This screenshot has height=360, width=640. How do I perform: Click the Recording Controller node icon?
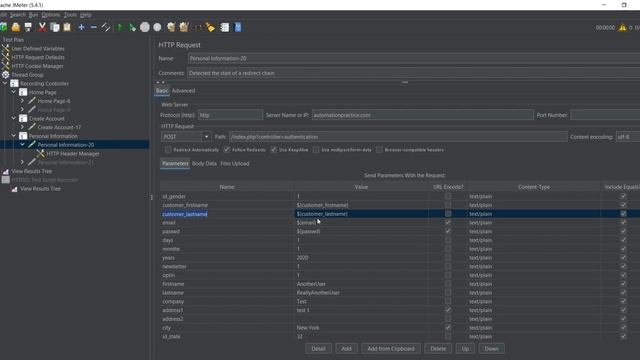14,83
